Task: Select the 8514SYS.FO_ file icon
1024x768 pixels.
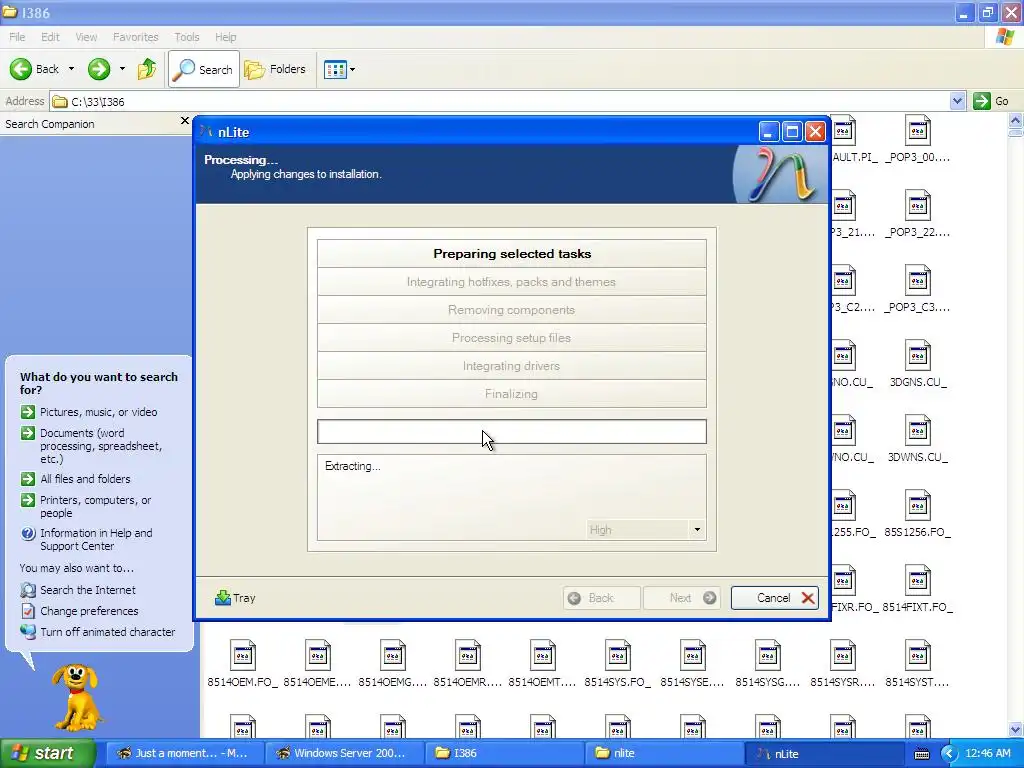Action: 618,656
